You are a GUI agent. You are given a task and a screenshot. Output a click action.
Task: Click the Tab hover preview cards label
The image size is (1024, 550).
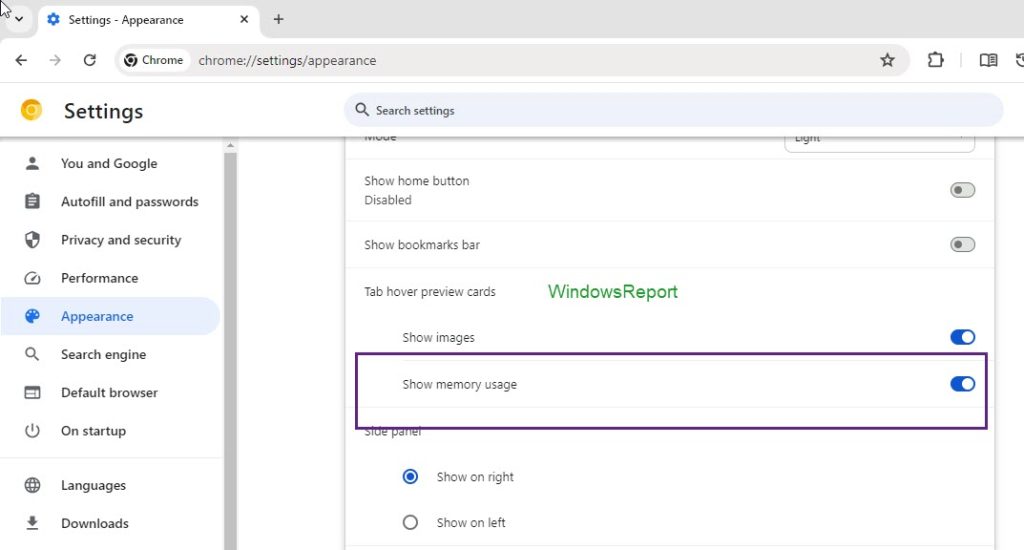(430, 292)
